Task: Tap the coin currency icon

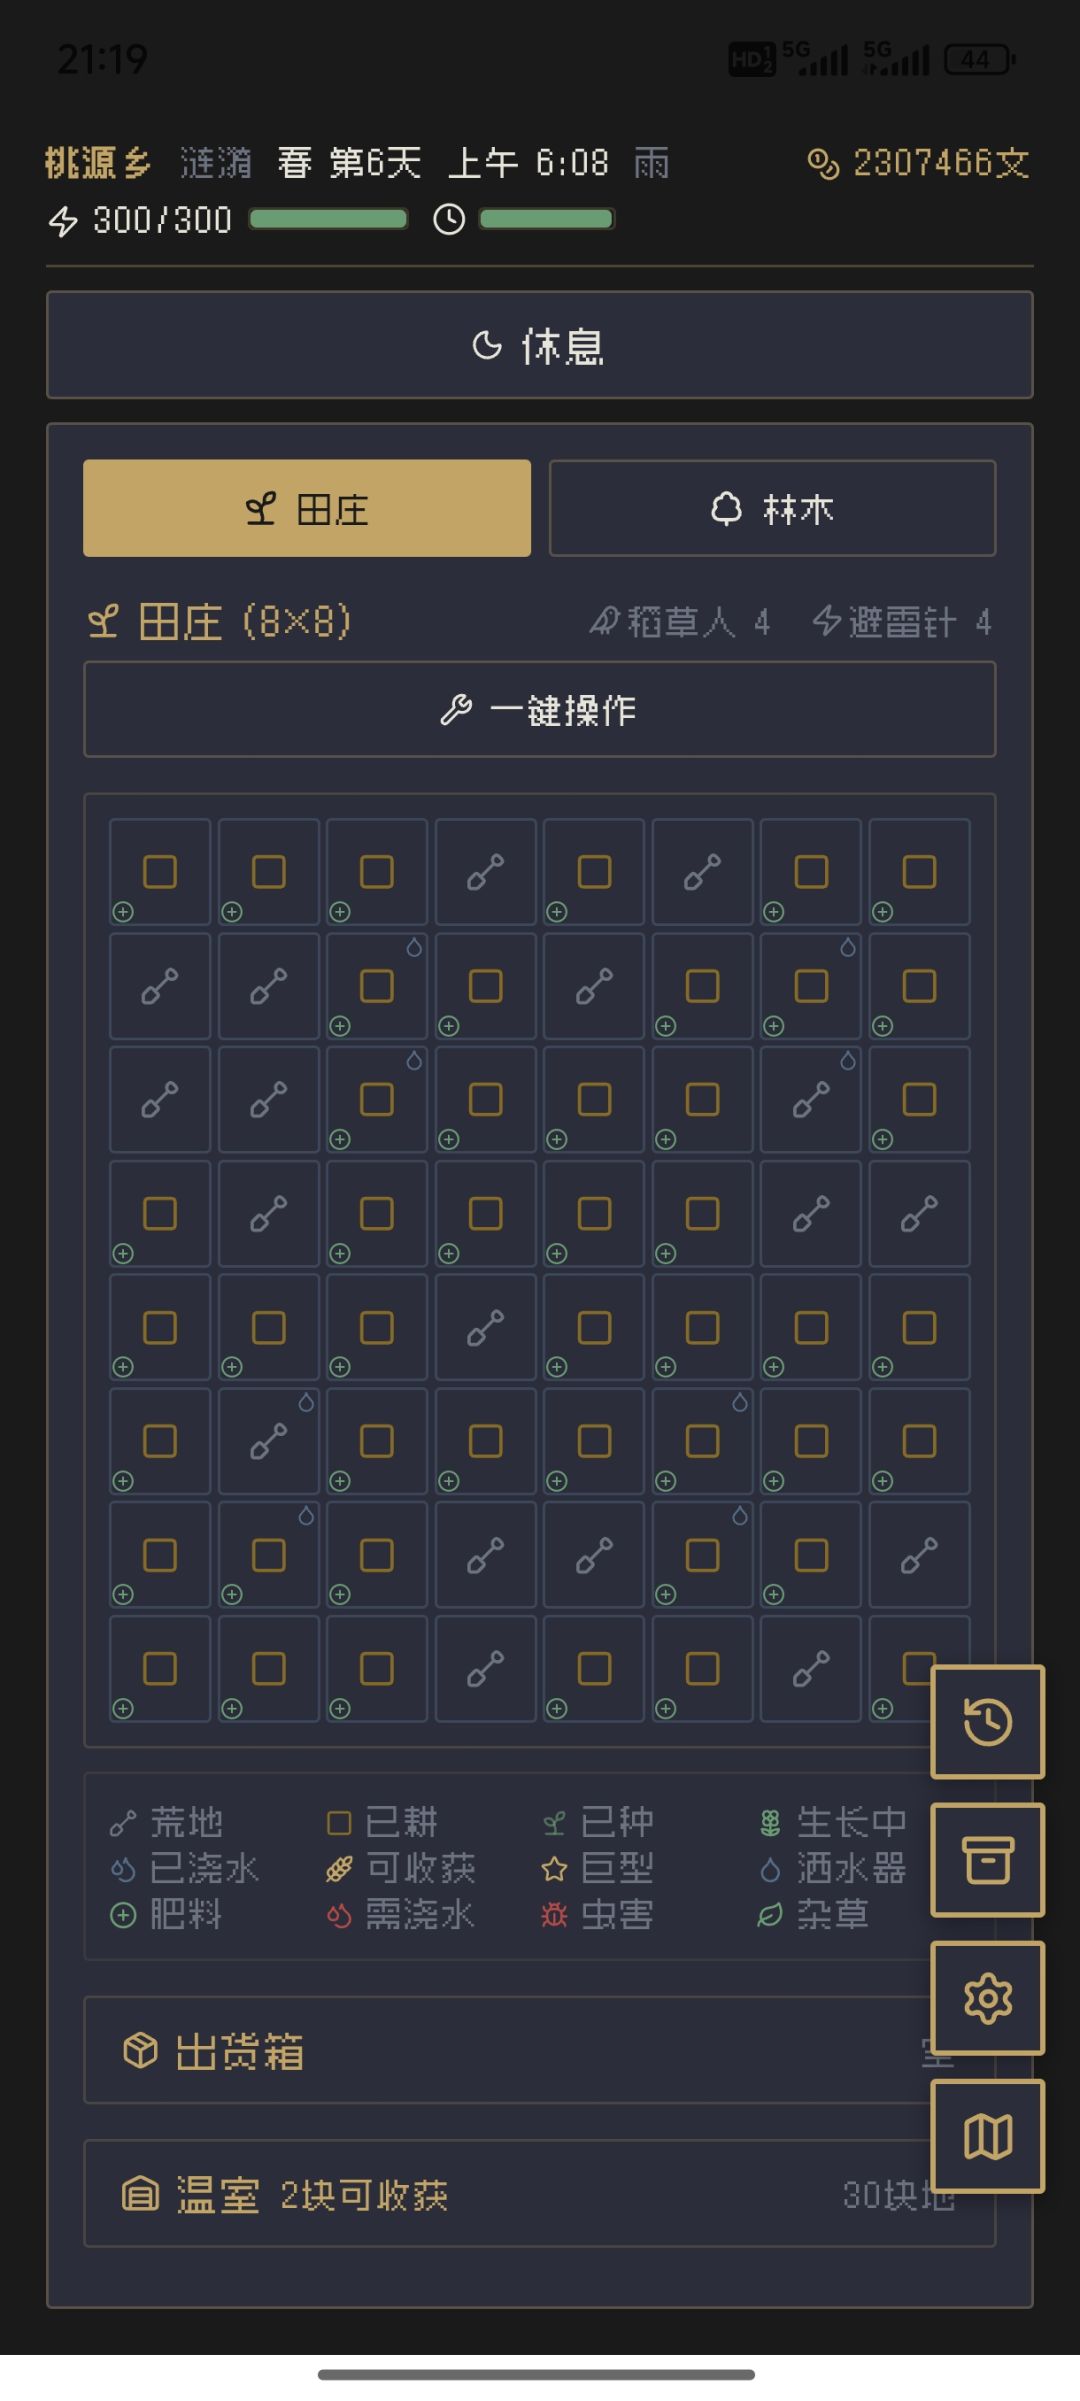Action: click(822, 163)
